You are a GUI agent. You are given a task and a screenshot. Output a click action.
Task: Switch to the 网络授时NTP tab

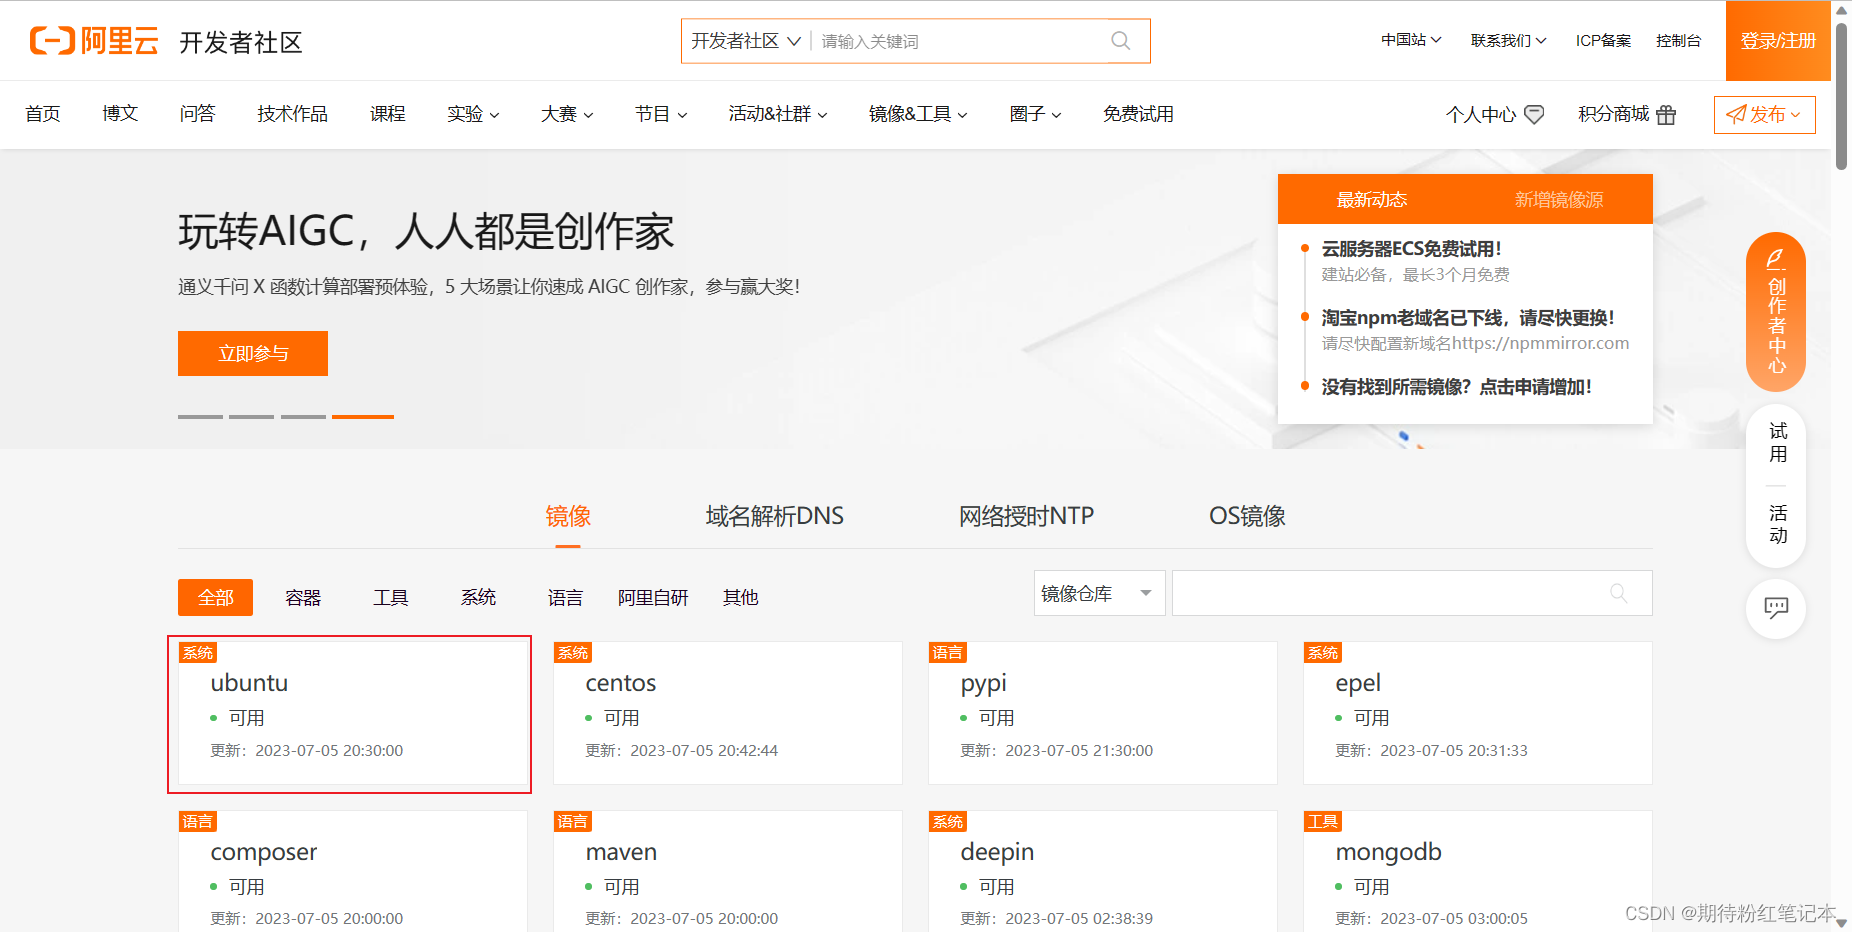pos(1026,516)
